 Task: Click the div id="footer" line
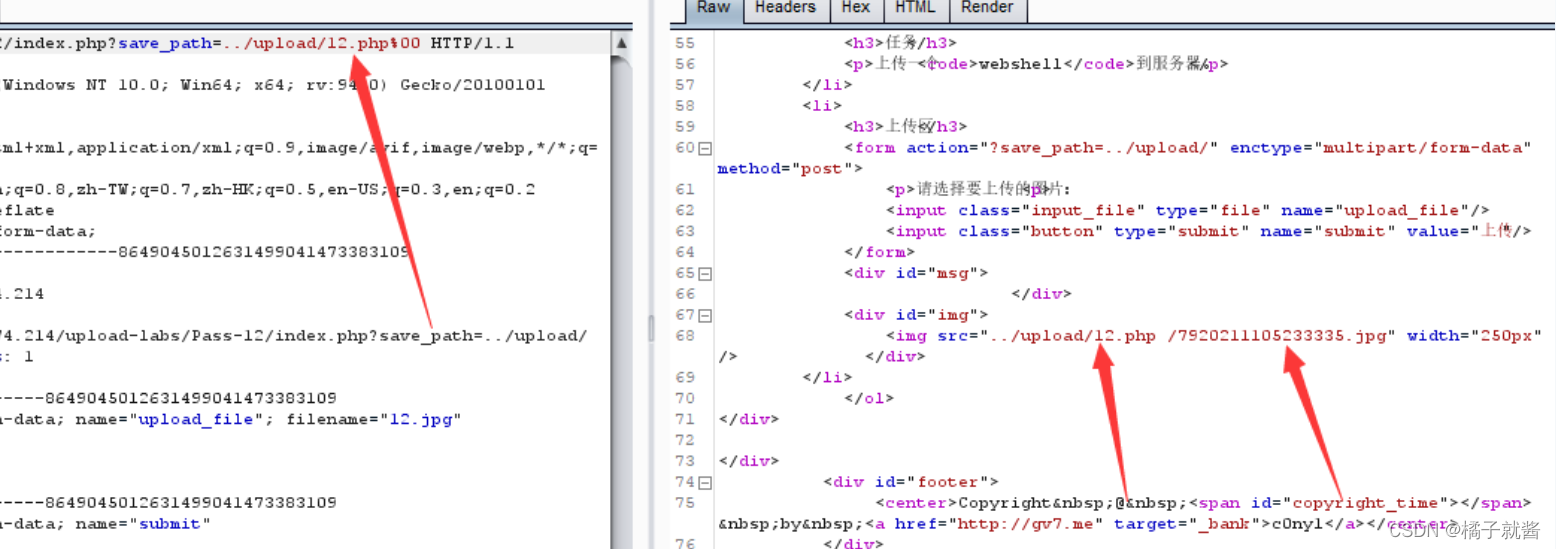pyautogui.click(x=911, y=482)
